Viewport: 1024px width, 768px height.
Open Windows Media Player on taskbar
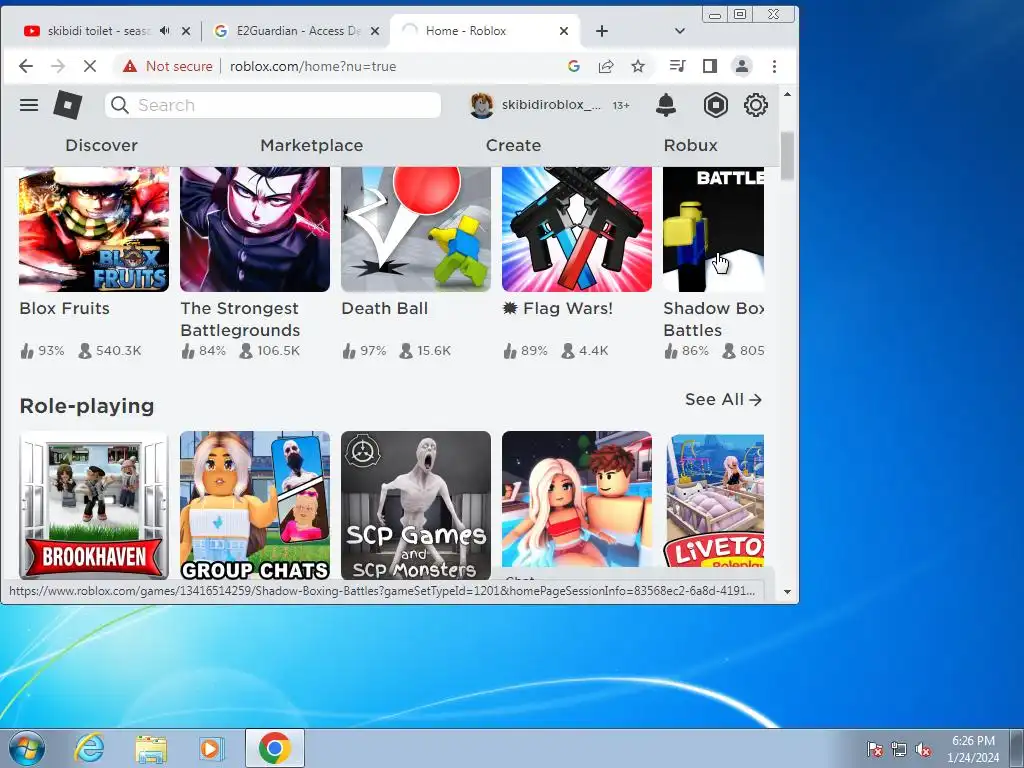pyautogui.click(x=210, y=748)
